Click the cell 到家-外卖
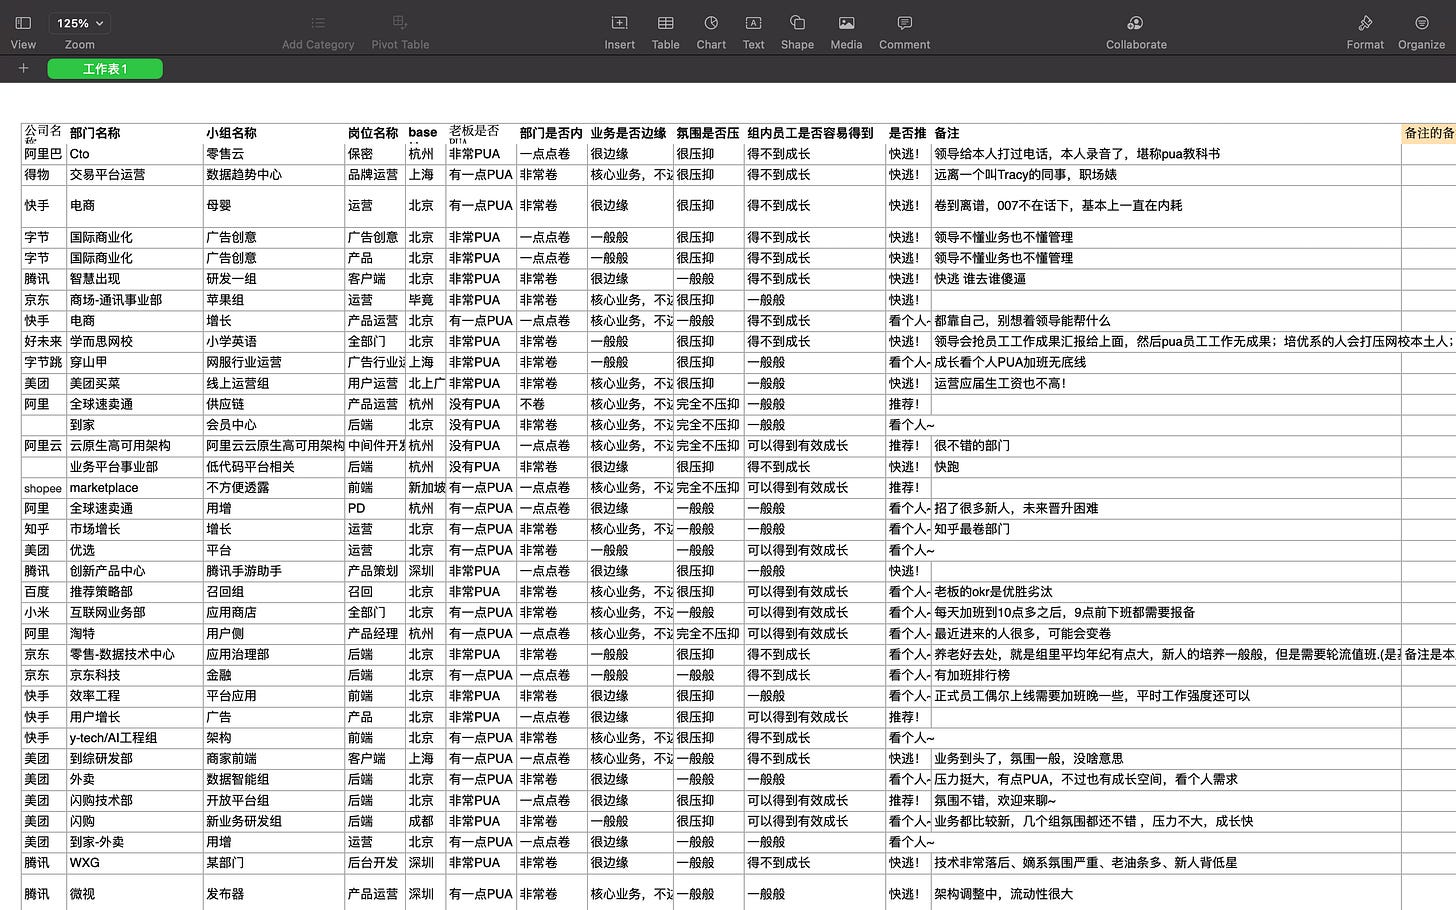Viewport: 1456px width, 910px height. pos(135,842)
